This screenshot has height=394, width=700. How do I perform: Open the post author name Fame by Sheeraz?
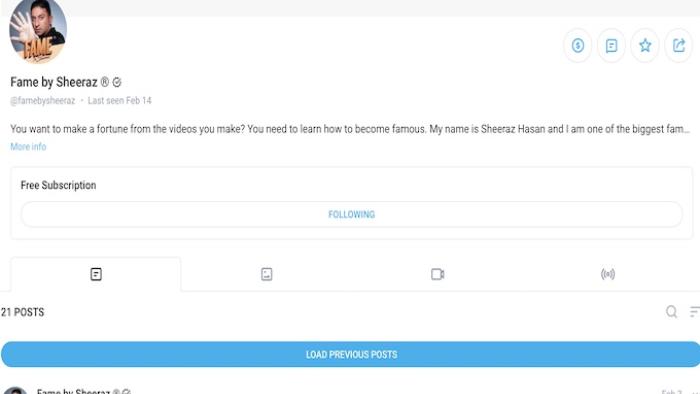[x=73, y=391]
